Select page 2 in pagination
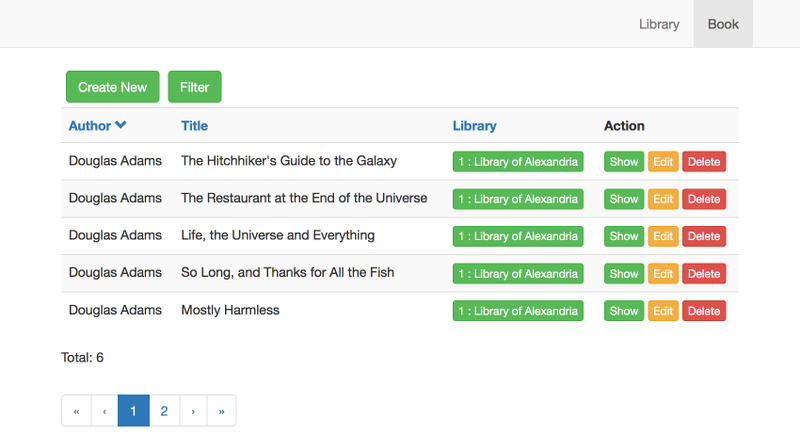 click(x=164, y=411)
